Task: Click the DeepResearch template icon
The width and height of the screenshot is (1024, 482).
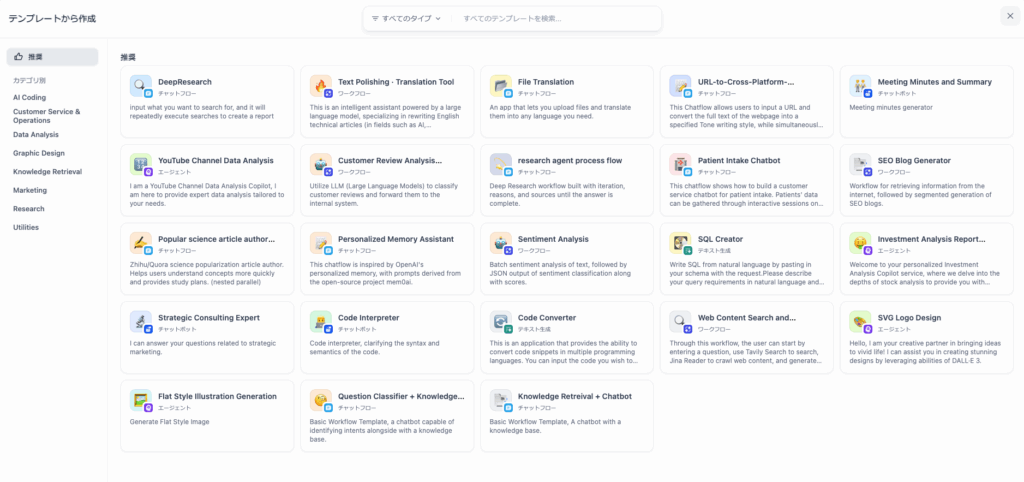Action: click(x=141, y=86)
